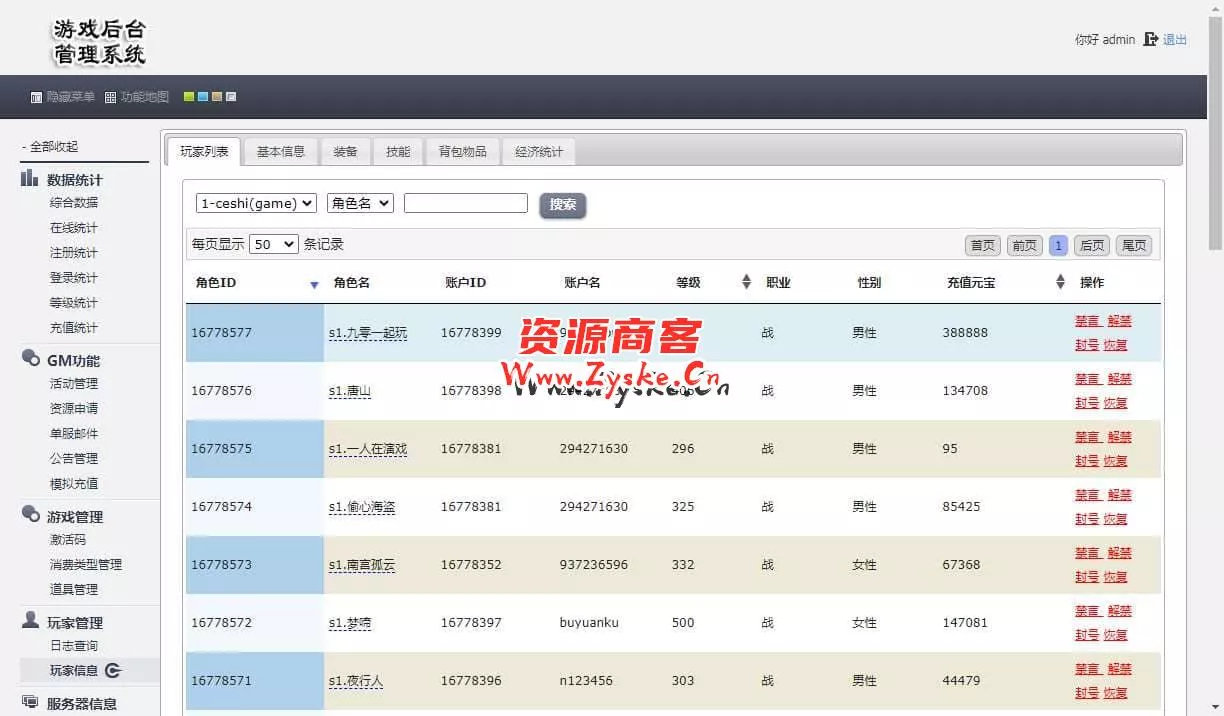The width and height of the screenshot is (1224, 716).
Task: Open 登录统计 in the sidebar
Action: coord(74,278)
